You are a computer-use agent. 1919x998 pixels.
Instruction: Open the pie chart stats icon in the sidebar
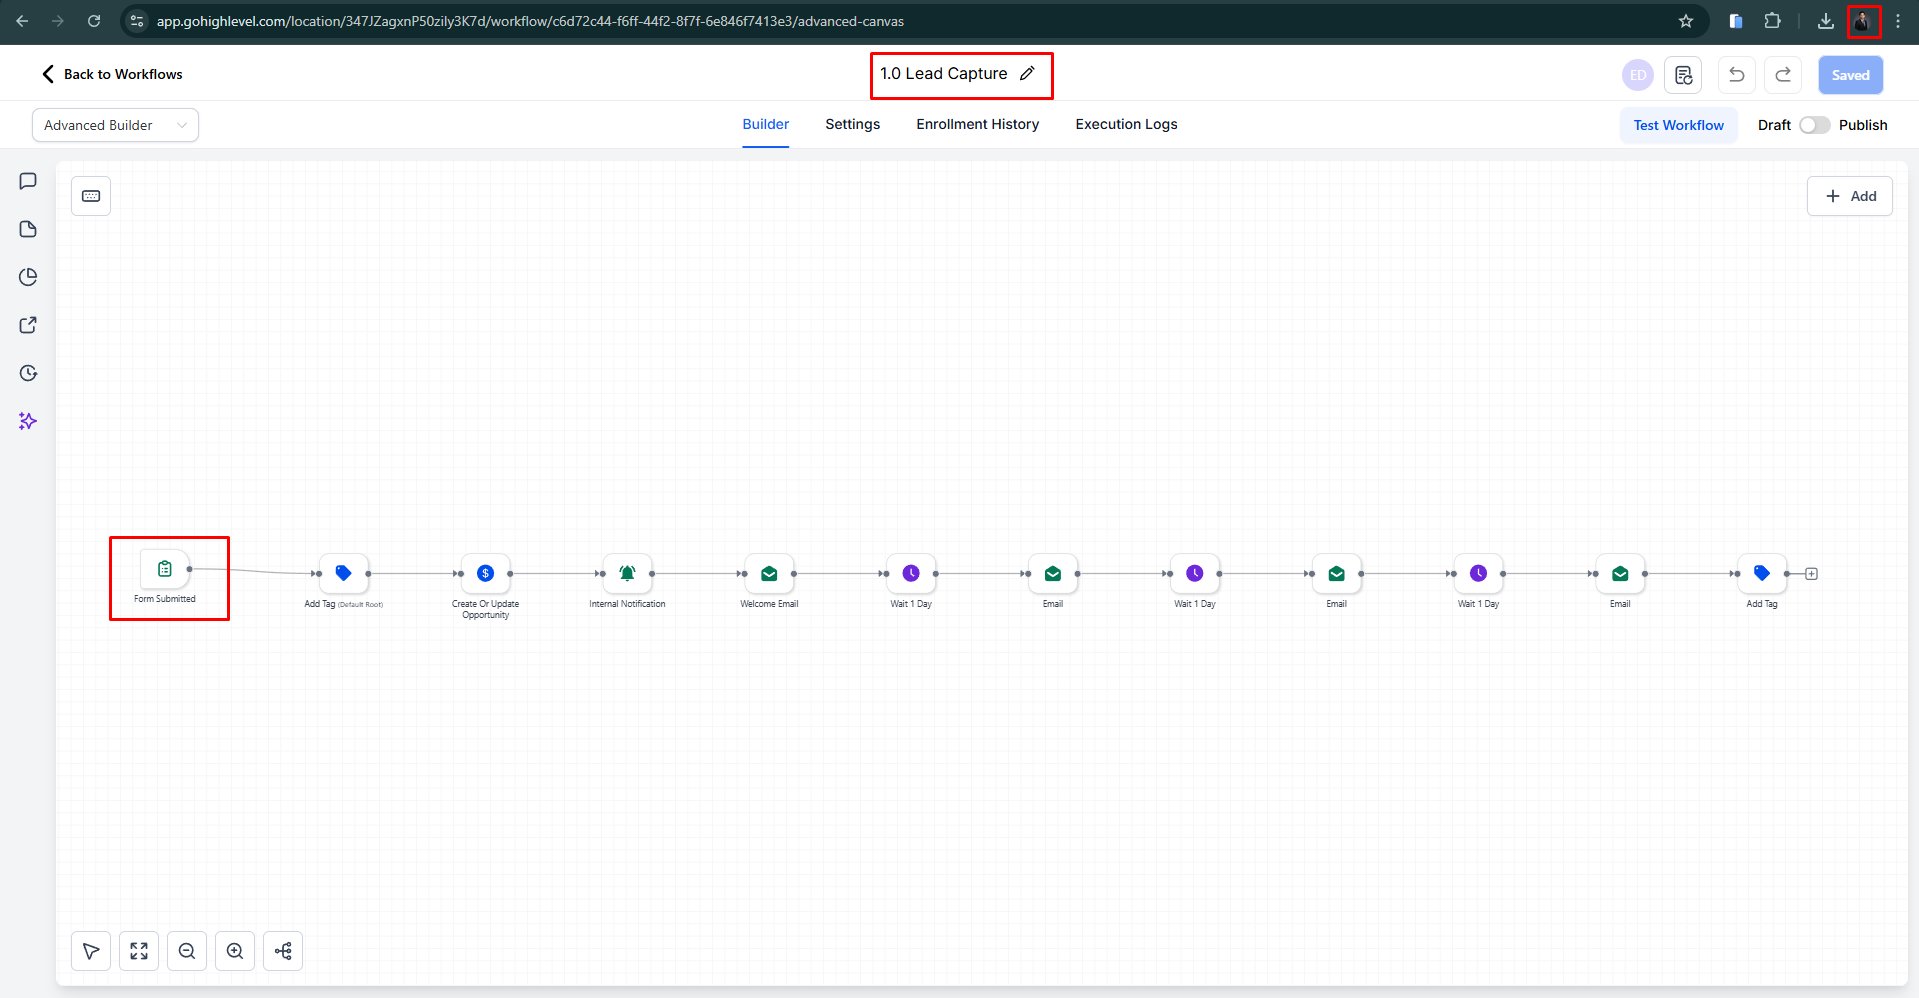click(28, 277)
